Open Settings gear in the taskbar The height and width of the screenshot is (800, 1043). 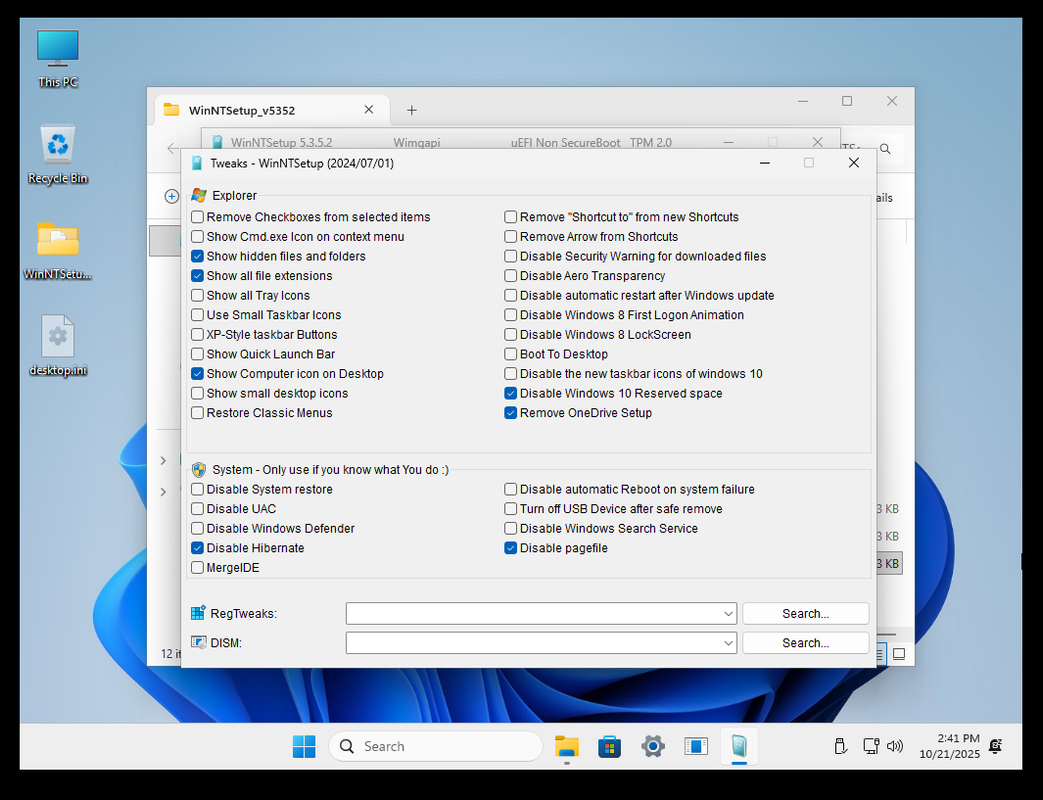653,746
